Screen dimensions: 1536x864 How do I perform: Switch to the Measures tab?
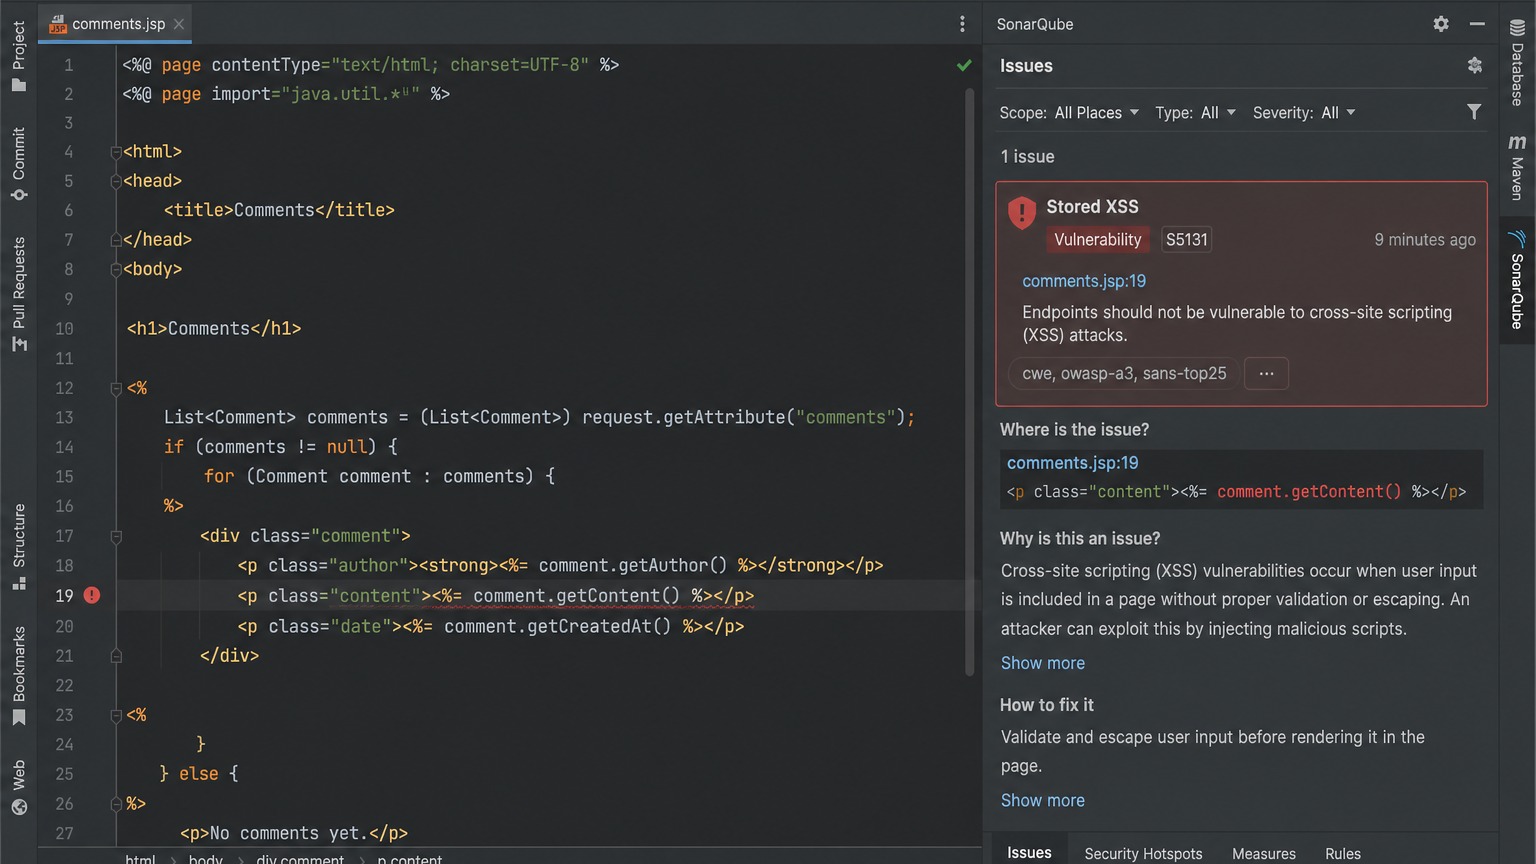point(1264,853)
